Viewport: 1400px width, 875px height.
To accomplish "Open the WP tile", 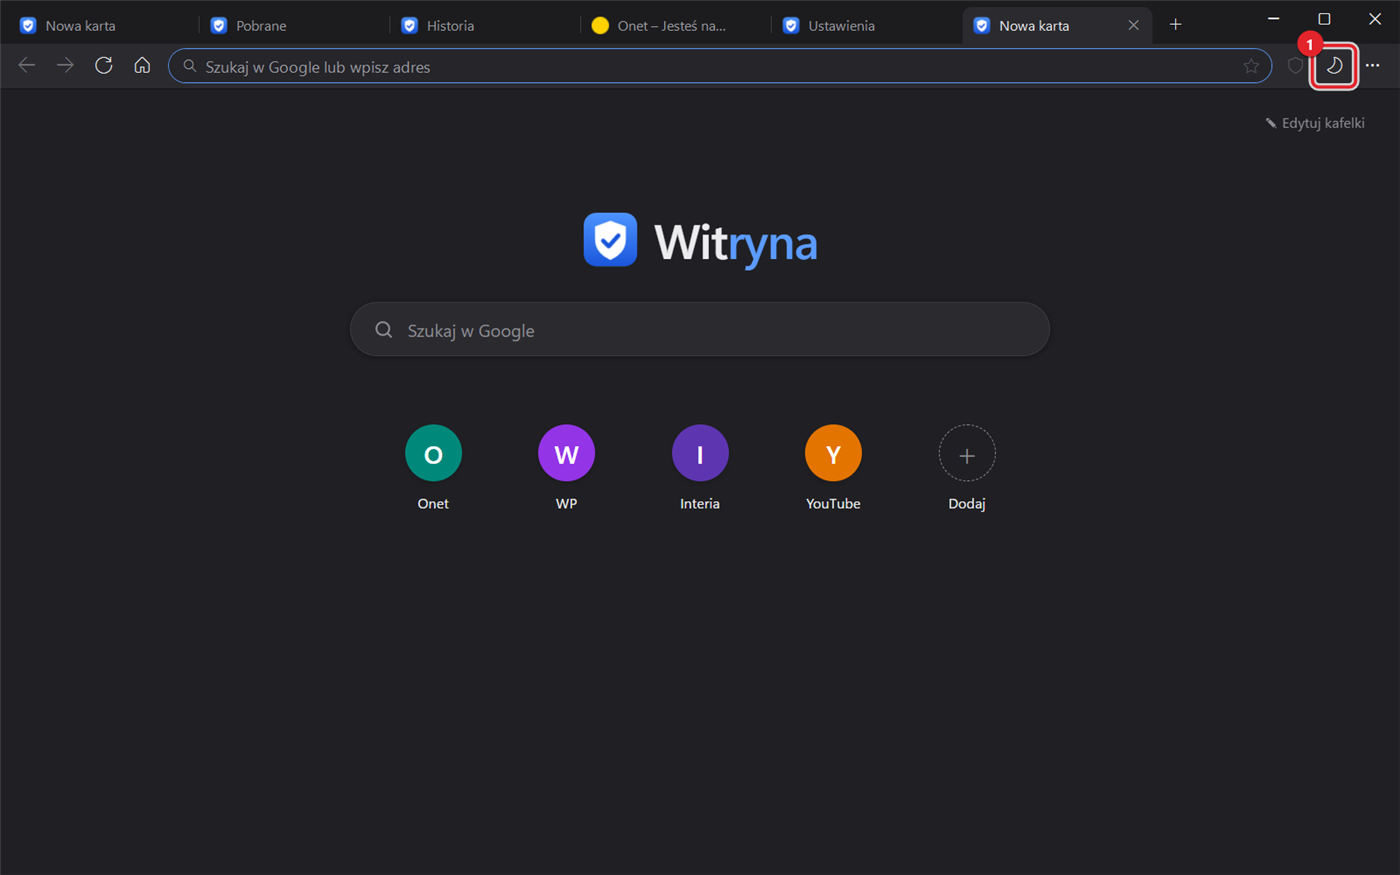I will point(566,467).
